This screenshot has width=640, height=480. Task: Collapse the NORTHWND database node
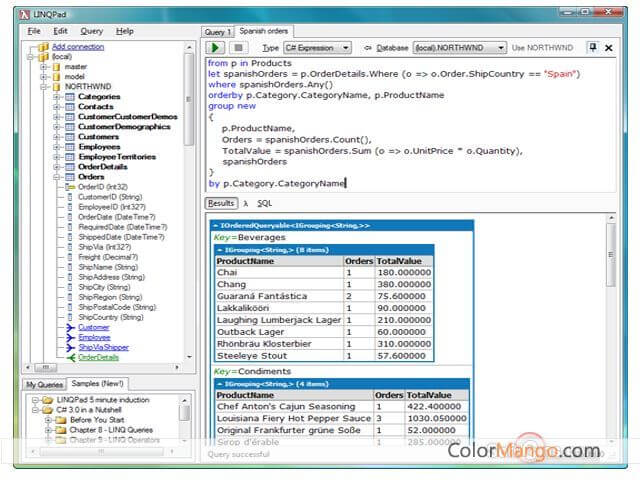click(x=43, y=87)
